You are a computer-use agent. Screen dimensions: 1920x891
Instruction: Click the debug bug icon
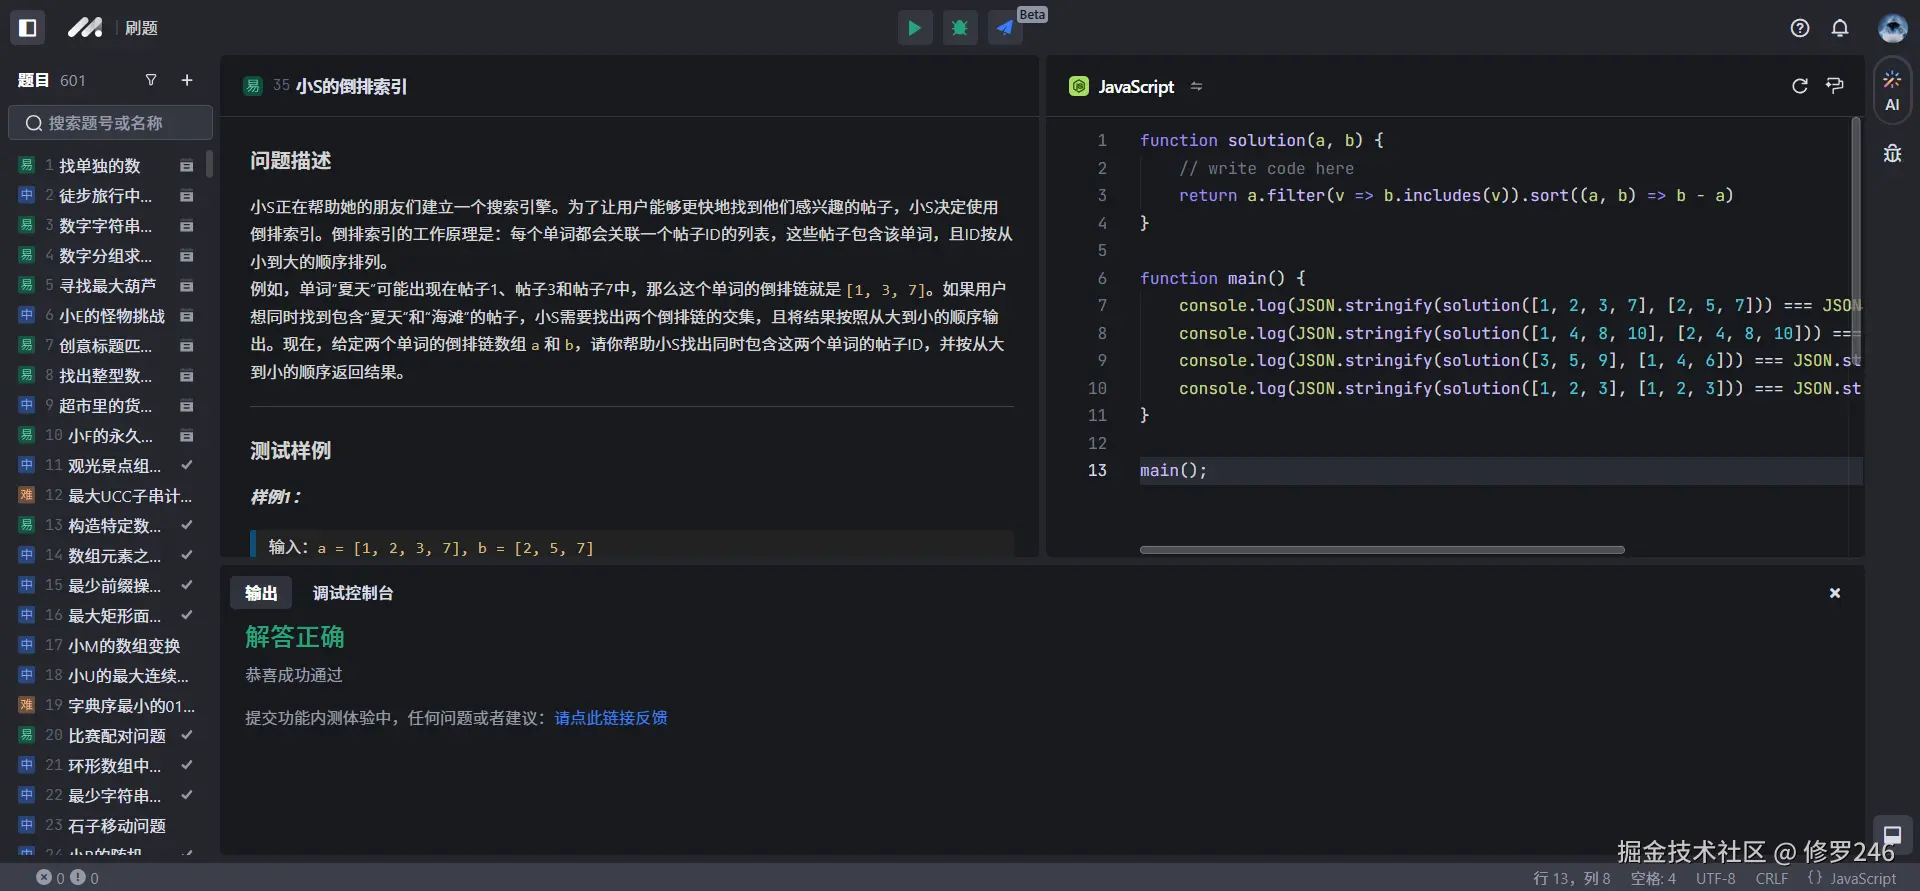960,28
